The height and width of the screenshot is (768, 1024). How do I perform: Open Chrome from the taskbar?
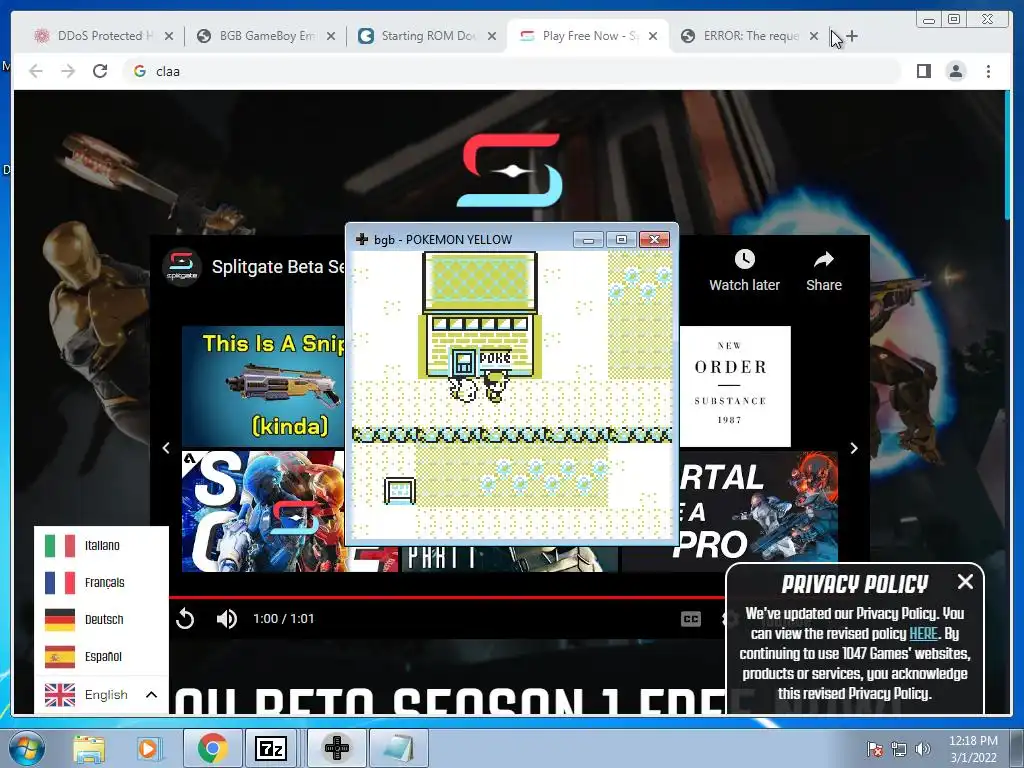click(212, 748)
